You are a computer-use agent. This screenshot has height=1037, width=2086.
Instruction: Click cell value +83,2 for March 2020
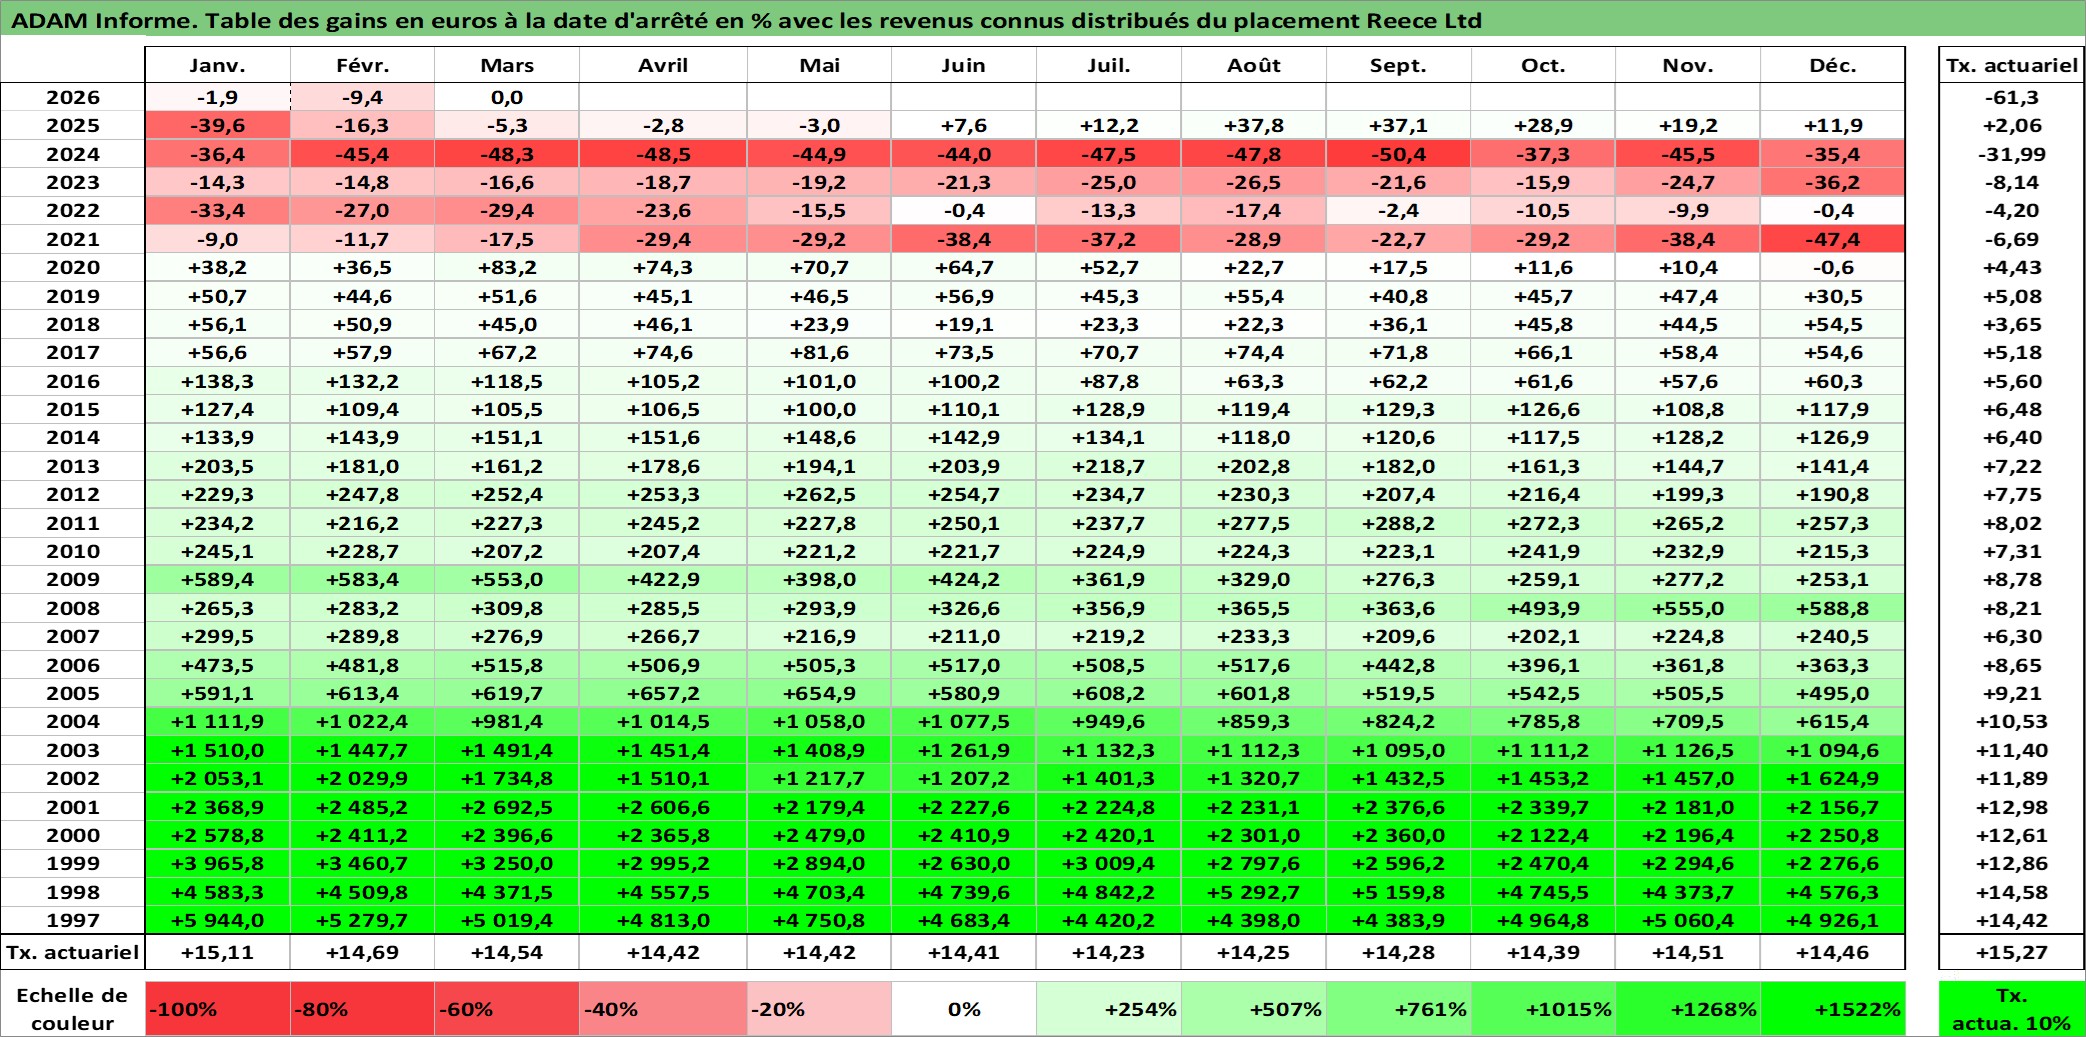pyautogui.click(x=507, y=267)
